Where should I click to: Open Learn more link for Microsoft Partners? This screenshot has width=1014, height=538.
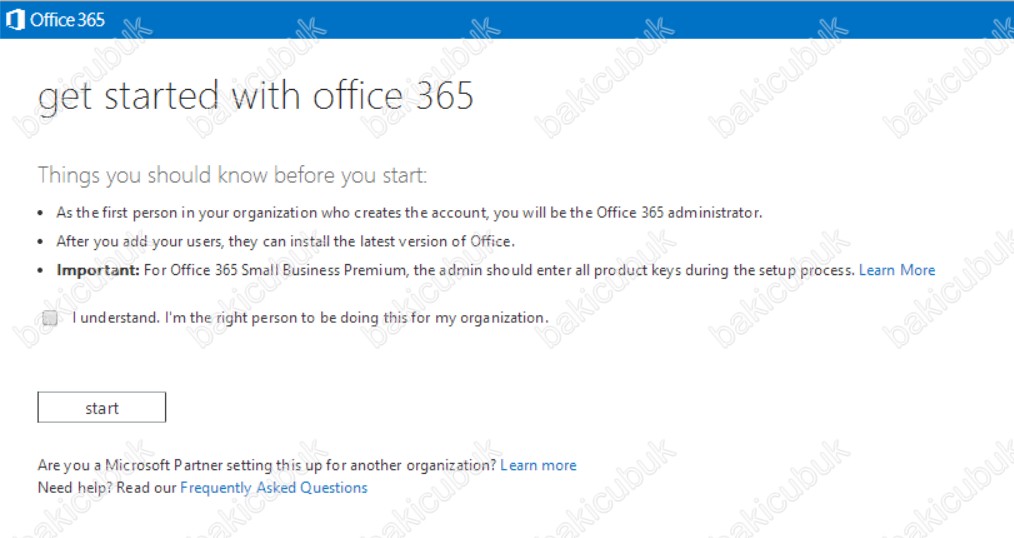click(x=538, y=465)
